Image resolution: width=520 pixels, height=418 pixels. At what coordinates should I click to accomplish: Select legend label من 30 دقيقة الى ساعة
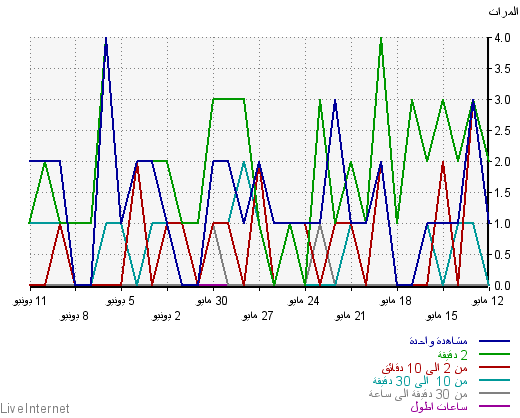(x=418, y=394)
